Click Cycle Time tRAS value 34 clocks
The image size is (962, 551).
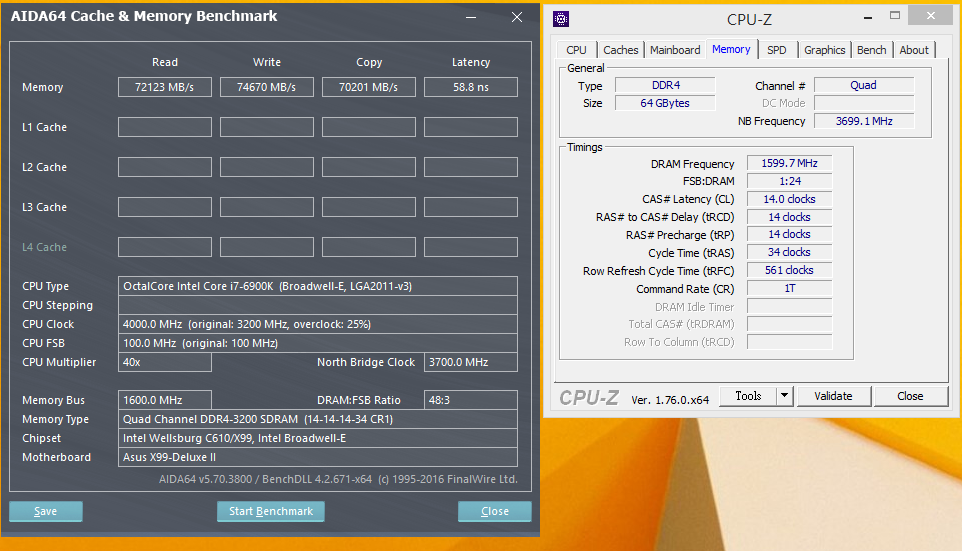click(x=790, y=252)
